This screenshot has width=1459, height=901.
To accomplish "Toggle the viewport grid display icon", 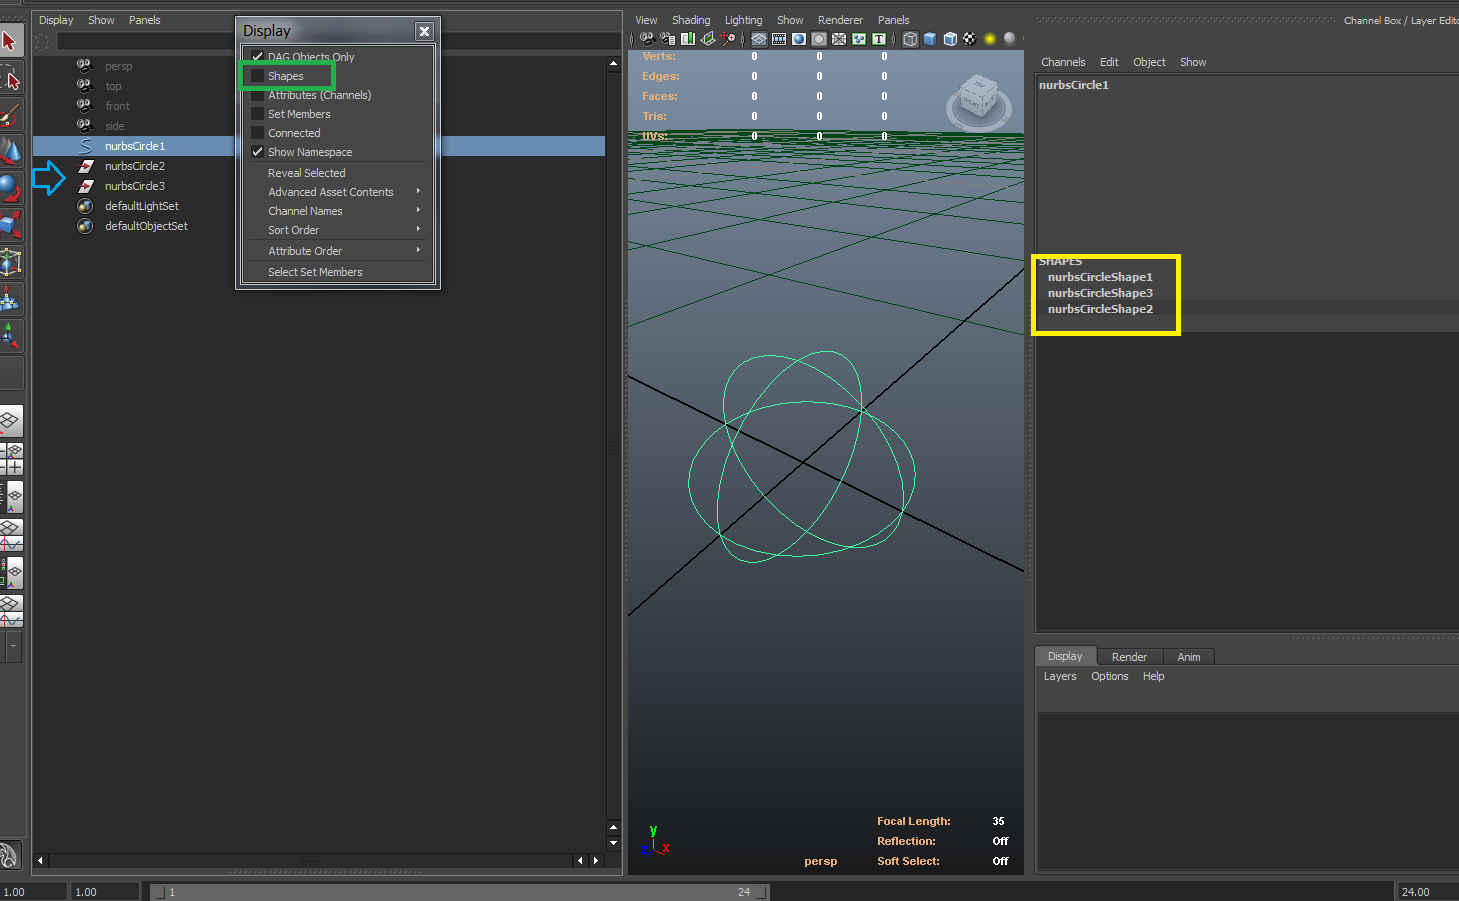I will point(759,39).
